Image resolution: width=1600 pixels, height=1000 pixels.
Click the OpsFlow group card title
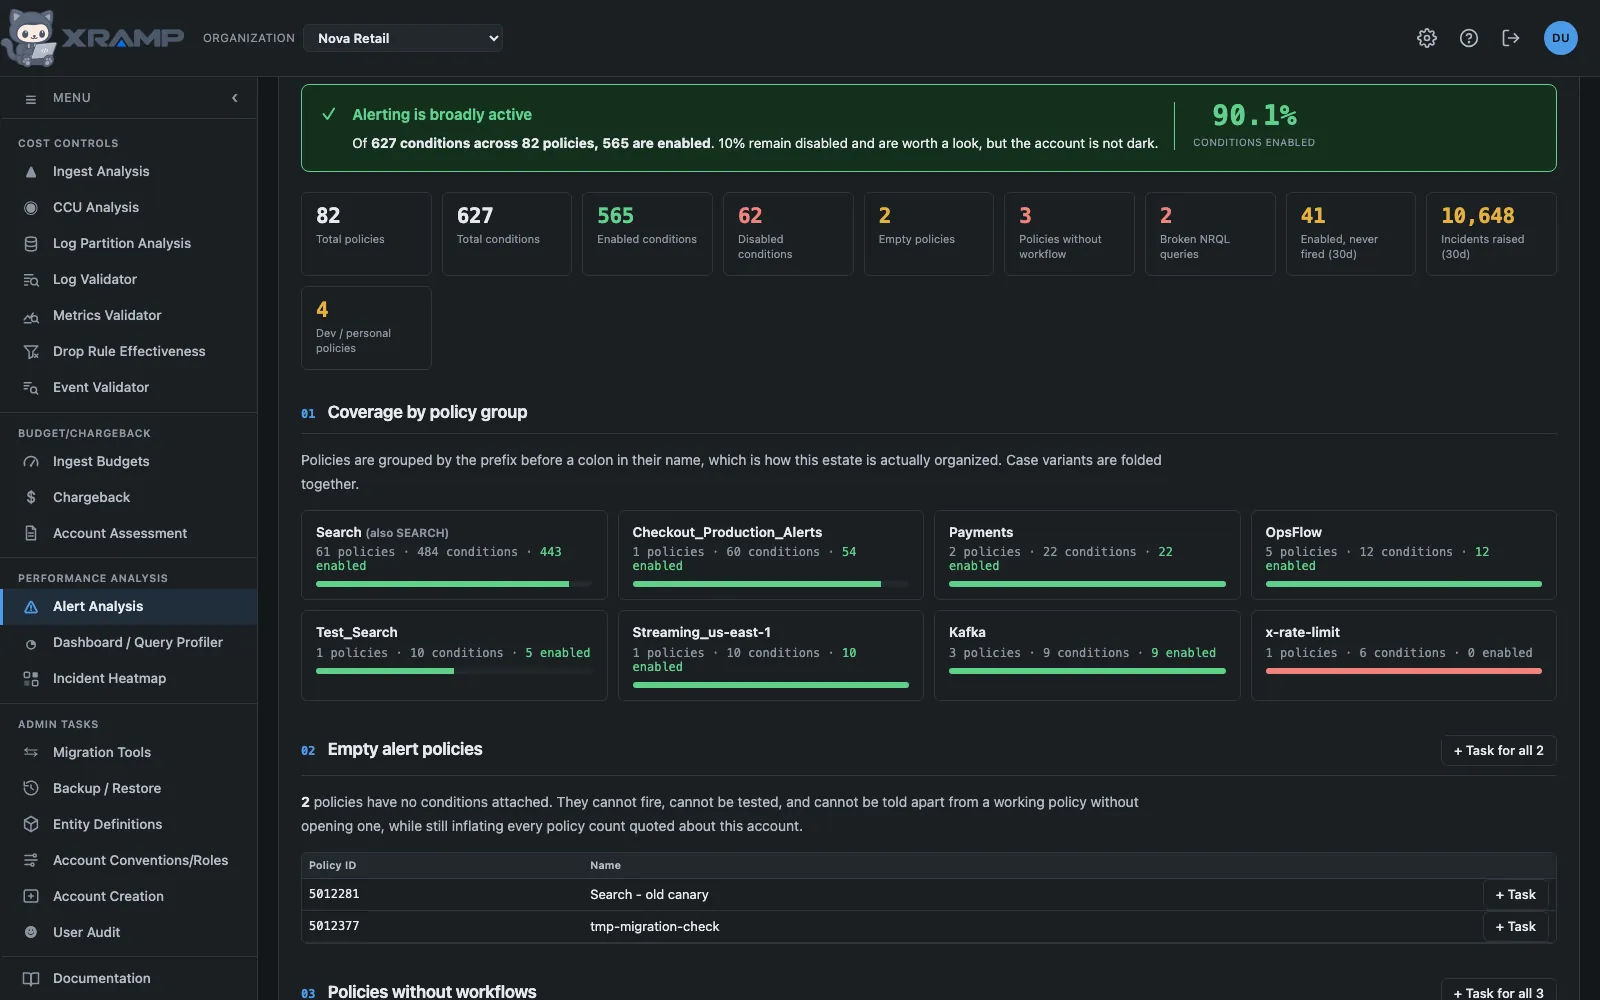click(x=1293, y=533)
